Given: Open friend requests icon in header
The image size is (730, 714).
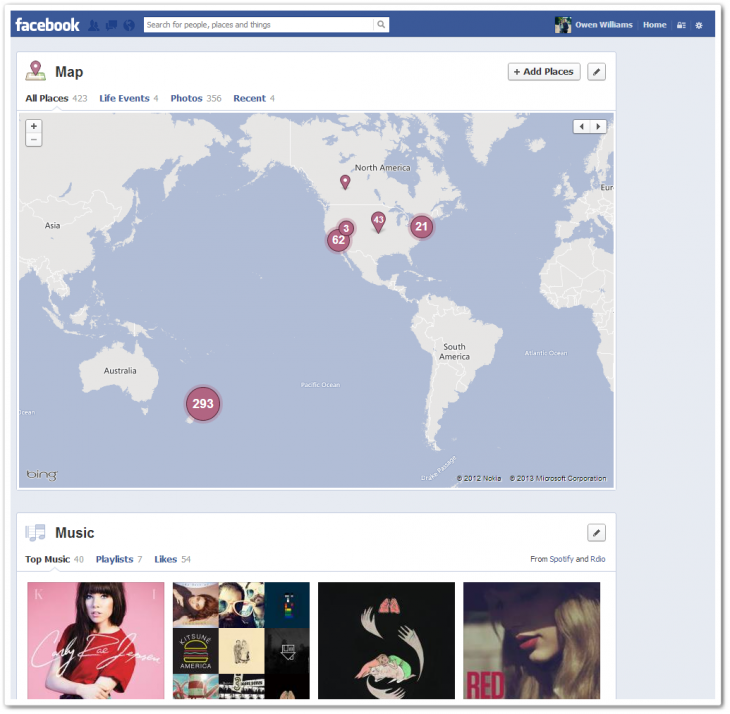Looking at the screenshot, I should pyautogui.click(x=94, y=25).
